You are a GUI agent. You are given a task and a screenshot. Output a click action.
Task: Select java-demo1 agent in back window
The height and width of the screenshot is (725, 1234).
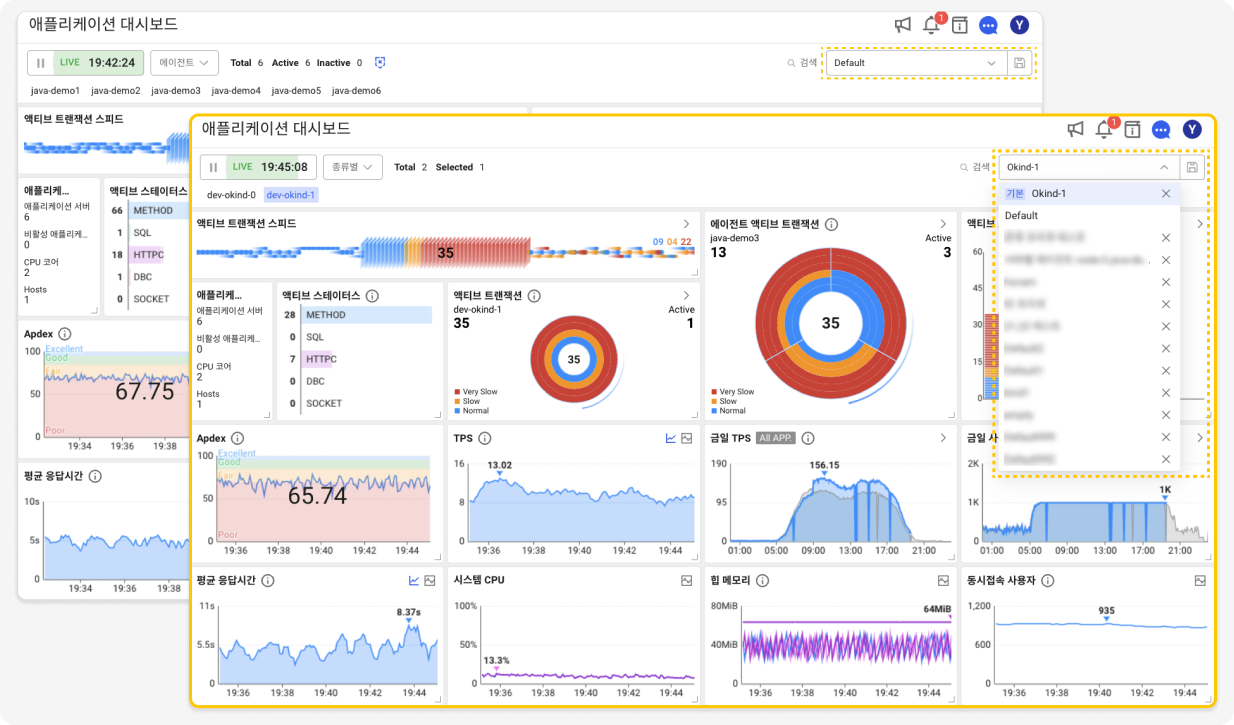[x=55, y=91]
